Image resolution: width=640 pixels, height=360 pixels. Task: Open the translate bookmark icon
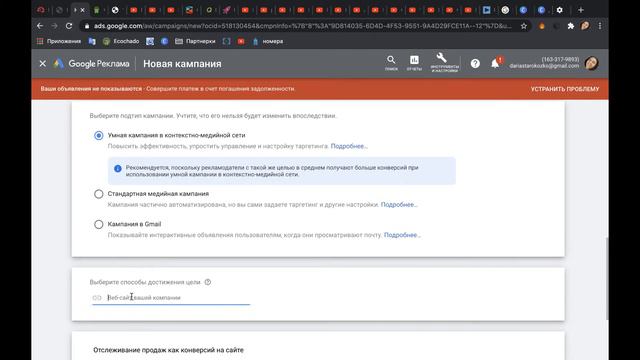(92, 41)
